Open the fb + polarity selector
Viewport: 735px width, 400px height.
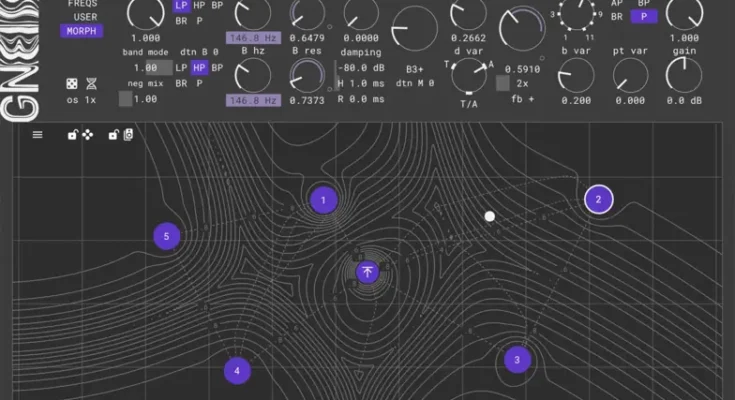pyautogui.click(x=522, y=99)
